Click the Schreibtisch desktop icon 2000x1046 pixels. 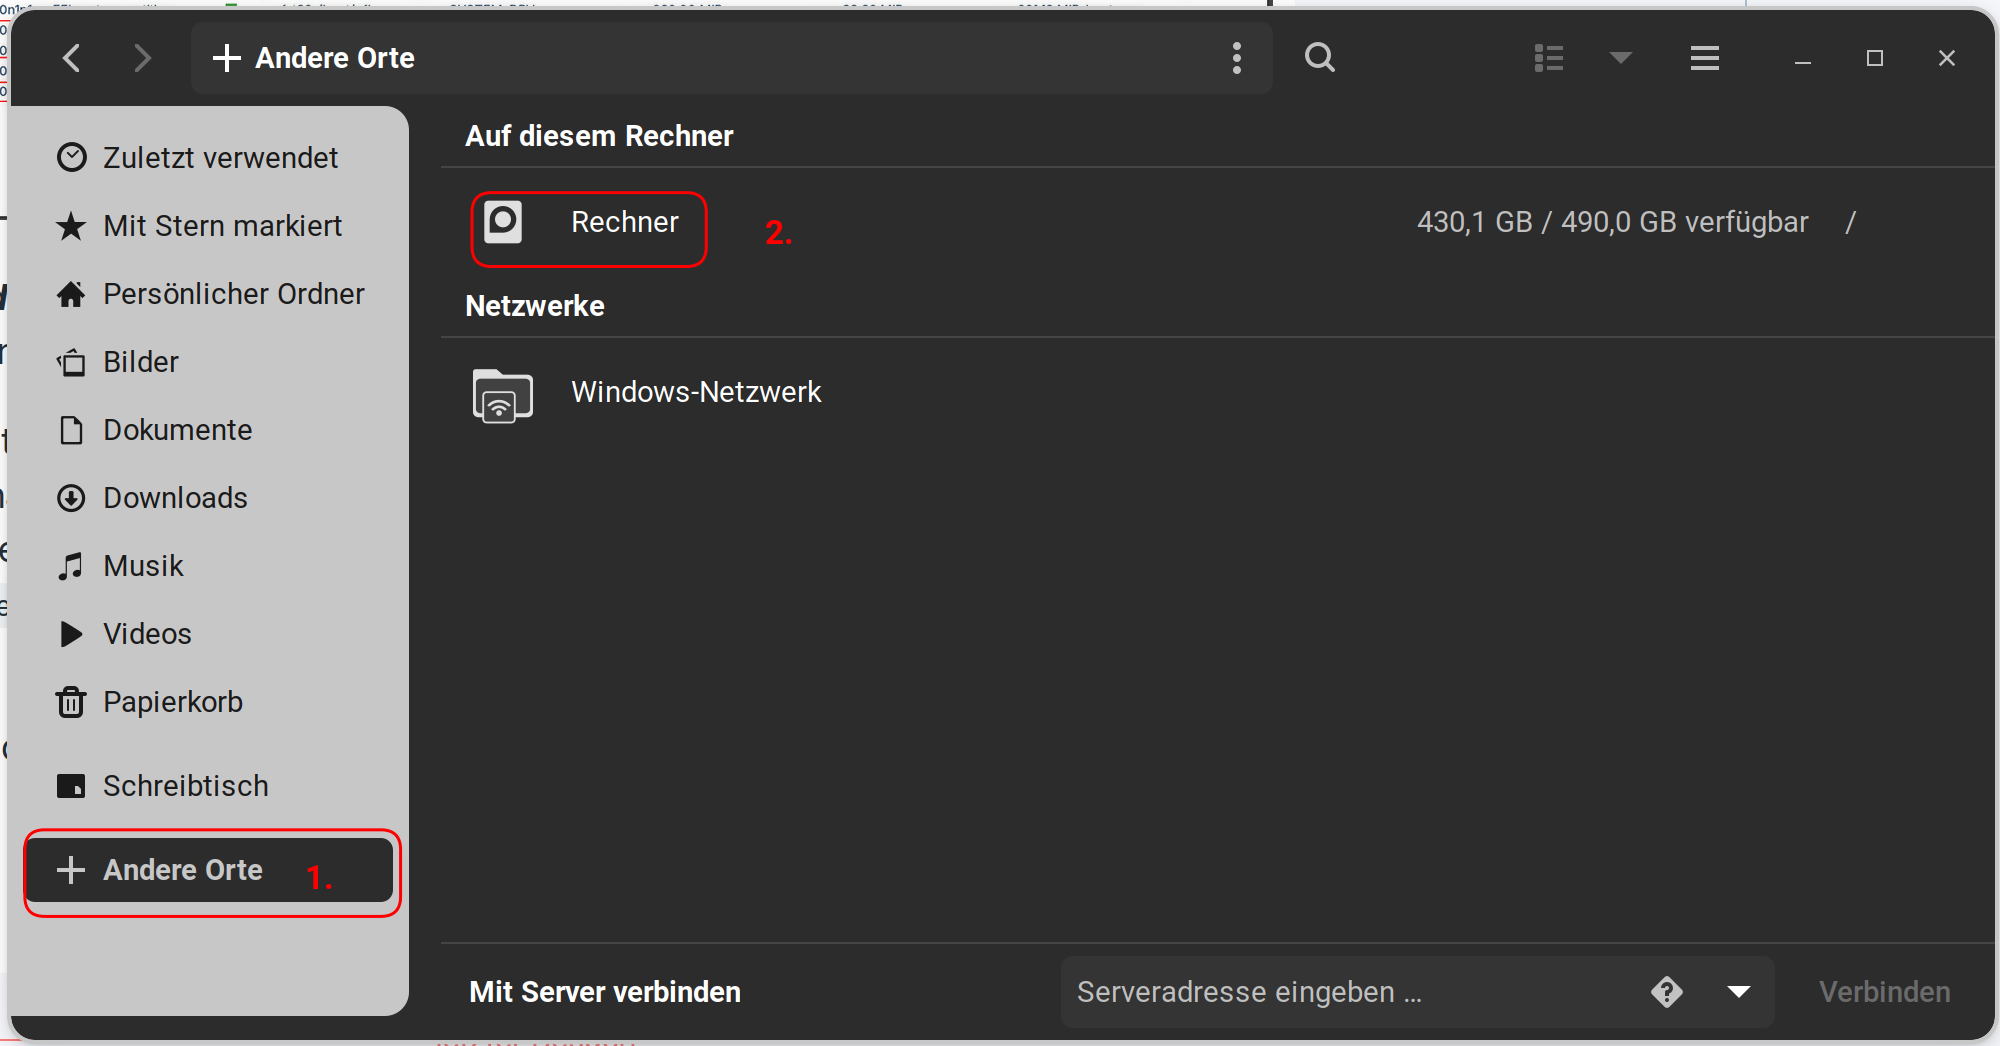tap(71, 786)
